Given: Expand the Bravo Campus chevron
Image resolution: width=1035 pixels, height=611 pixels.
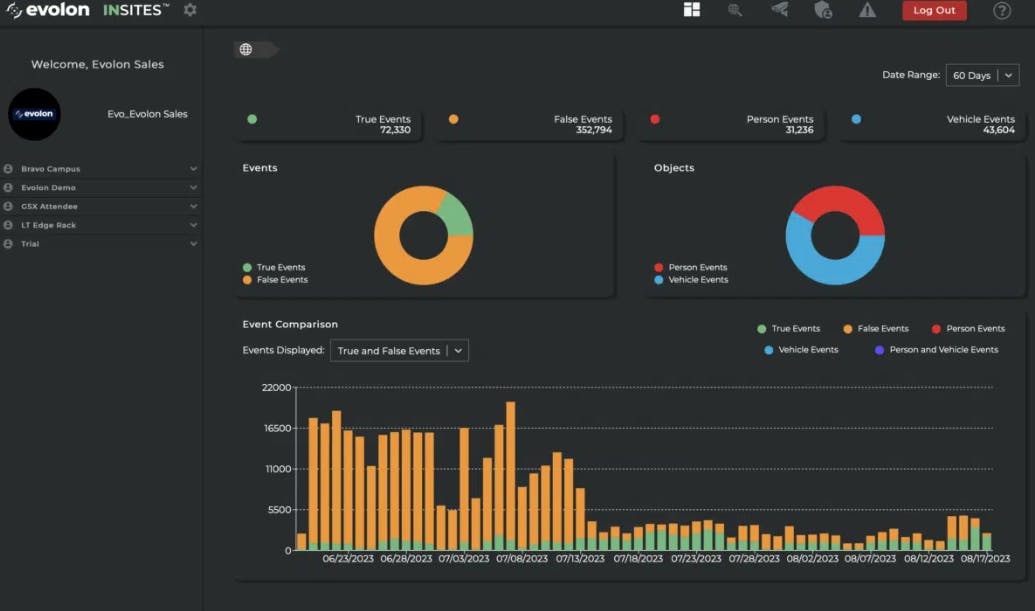Looking at the screenshot, I should (x=193, y=169).
